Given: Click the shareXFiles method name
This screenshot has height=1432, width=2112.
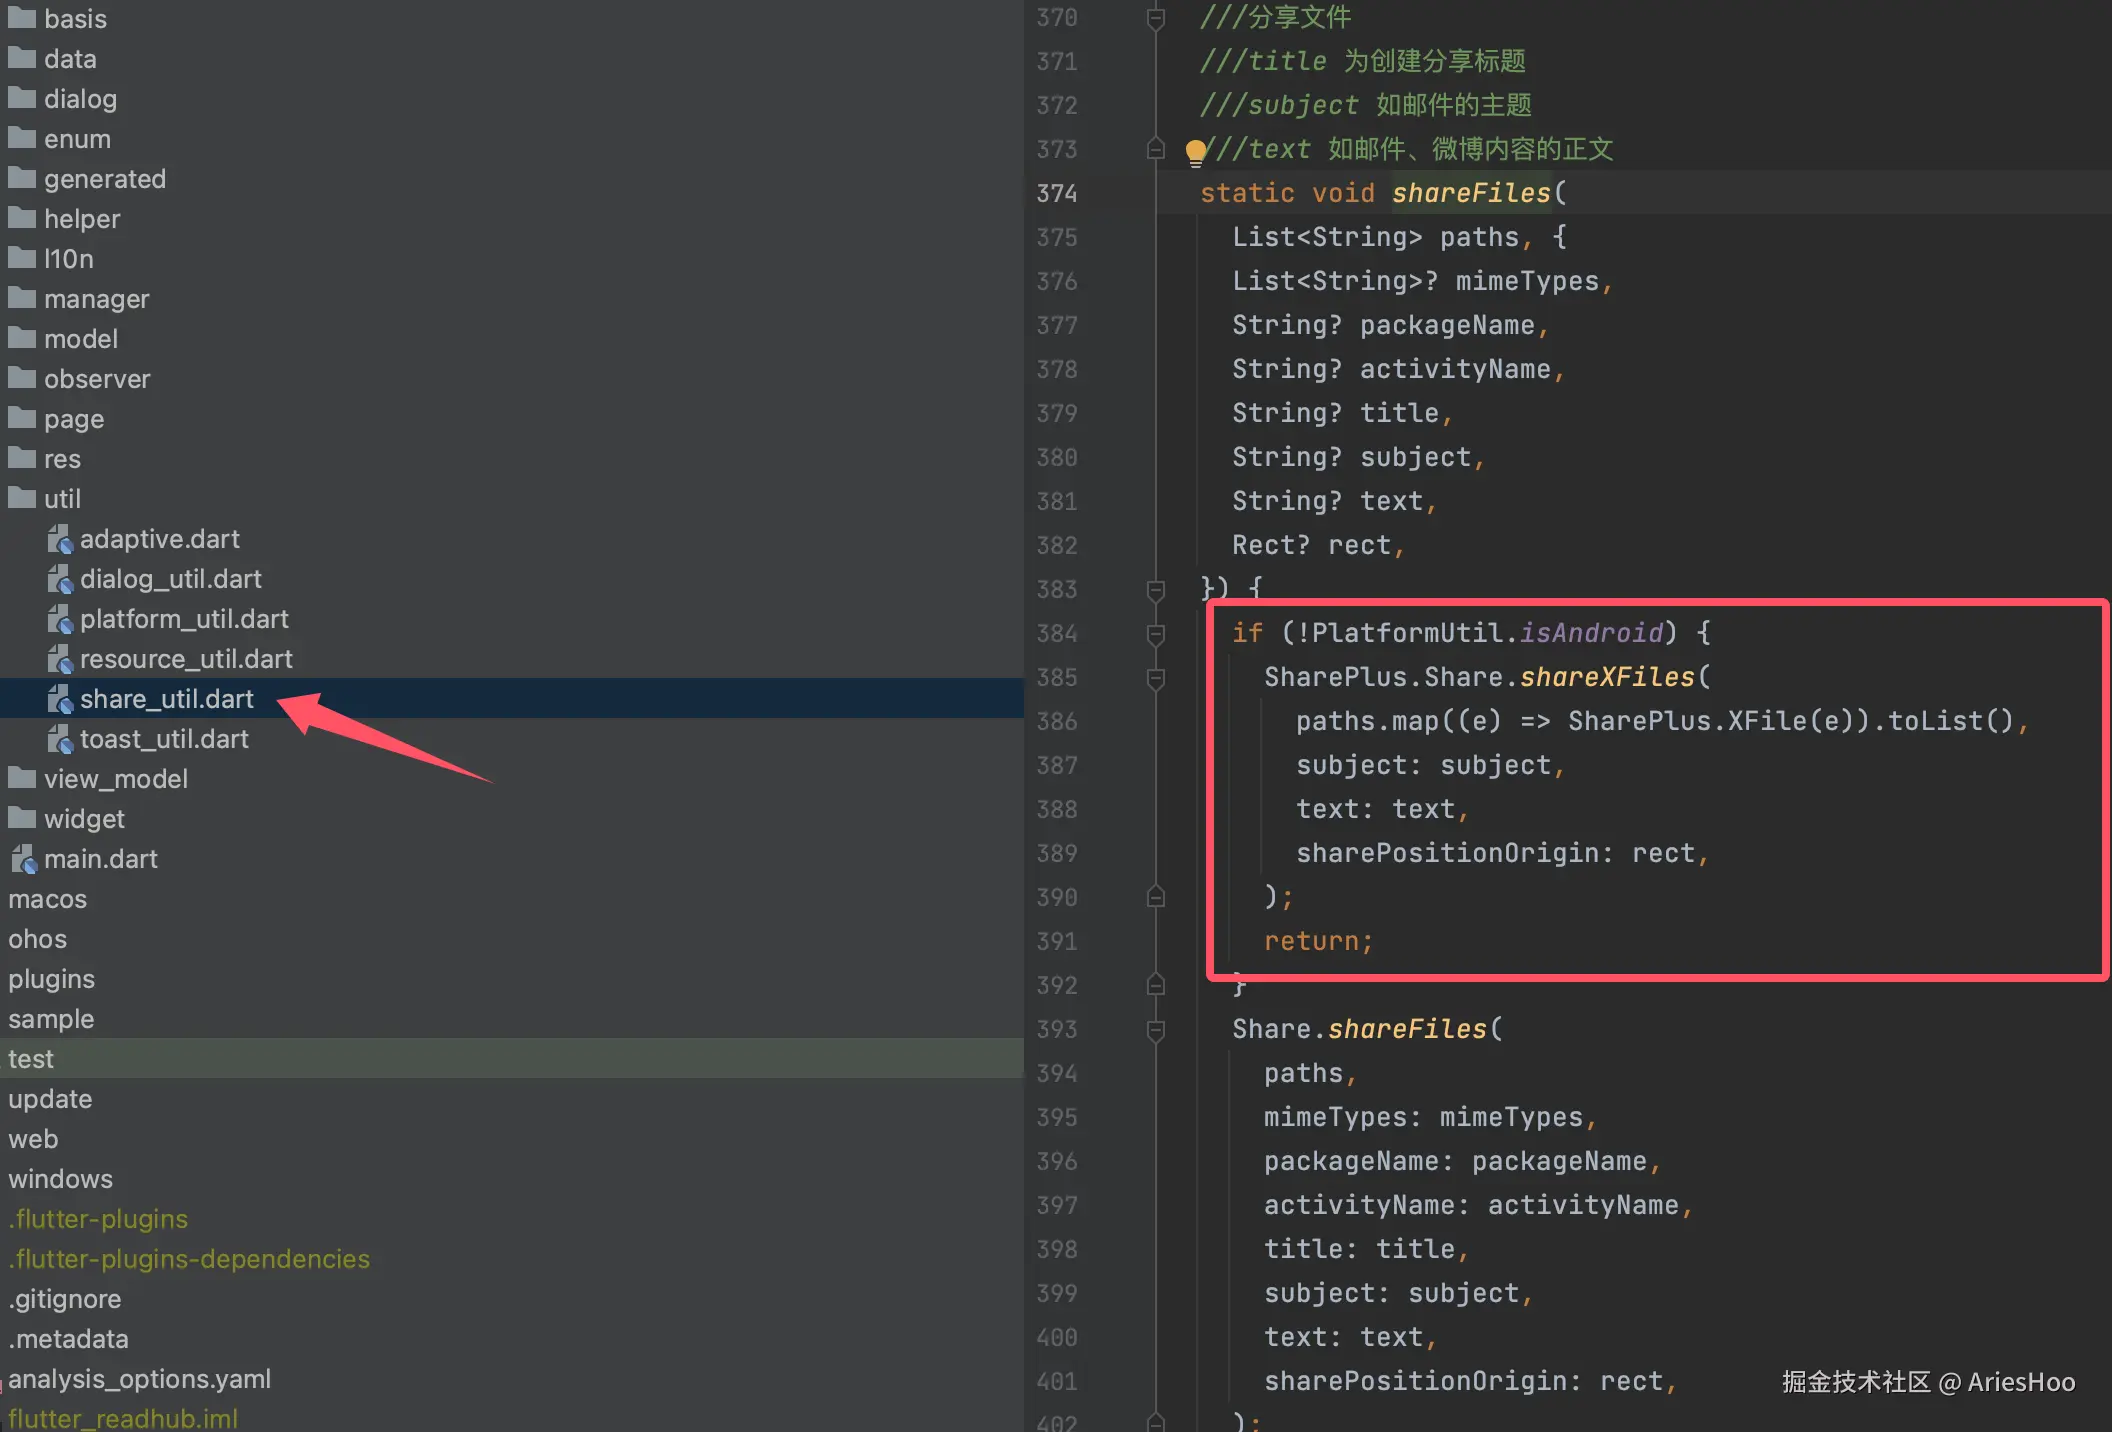Looking at the screenshot, I should pyautogui.click(x=1607, y=677).
